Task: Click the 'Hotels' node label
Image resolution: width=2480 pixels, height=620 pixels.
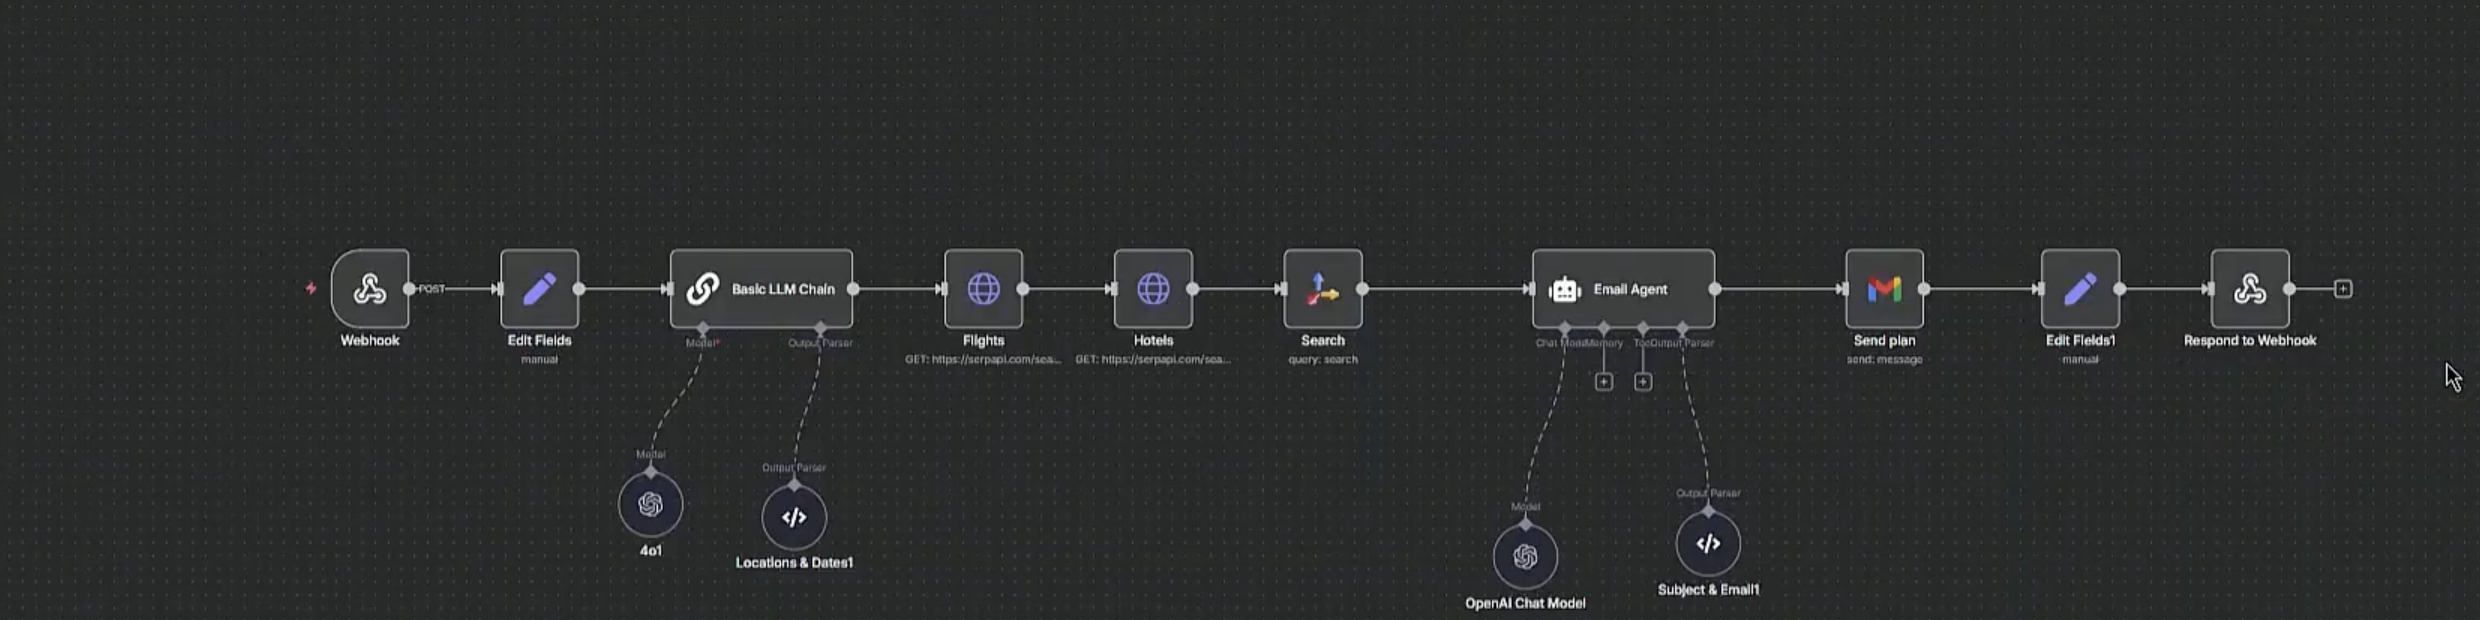Action: point(1153,341)
